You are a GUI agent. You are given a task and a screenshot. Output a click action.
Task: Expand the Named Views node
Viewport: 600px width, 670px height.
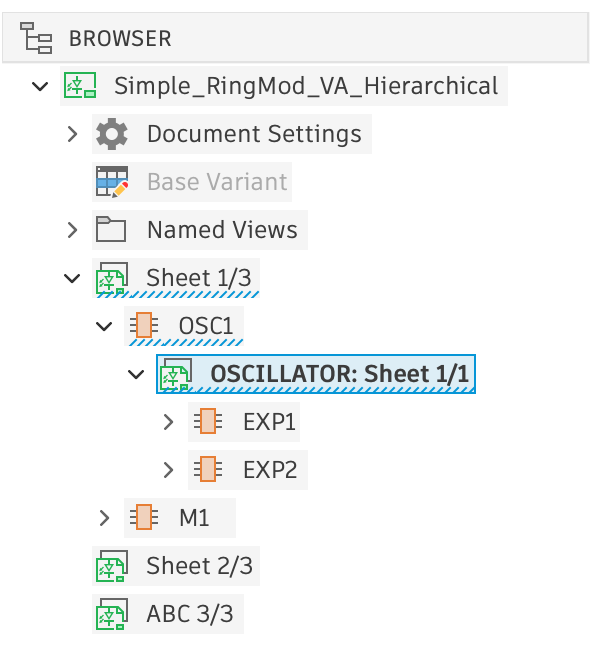pyautogui.click(x=73, y=230)
